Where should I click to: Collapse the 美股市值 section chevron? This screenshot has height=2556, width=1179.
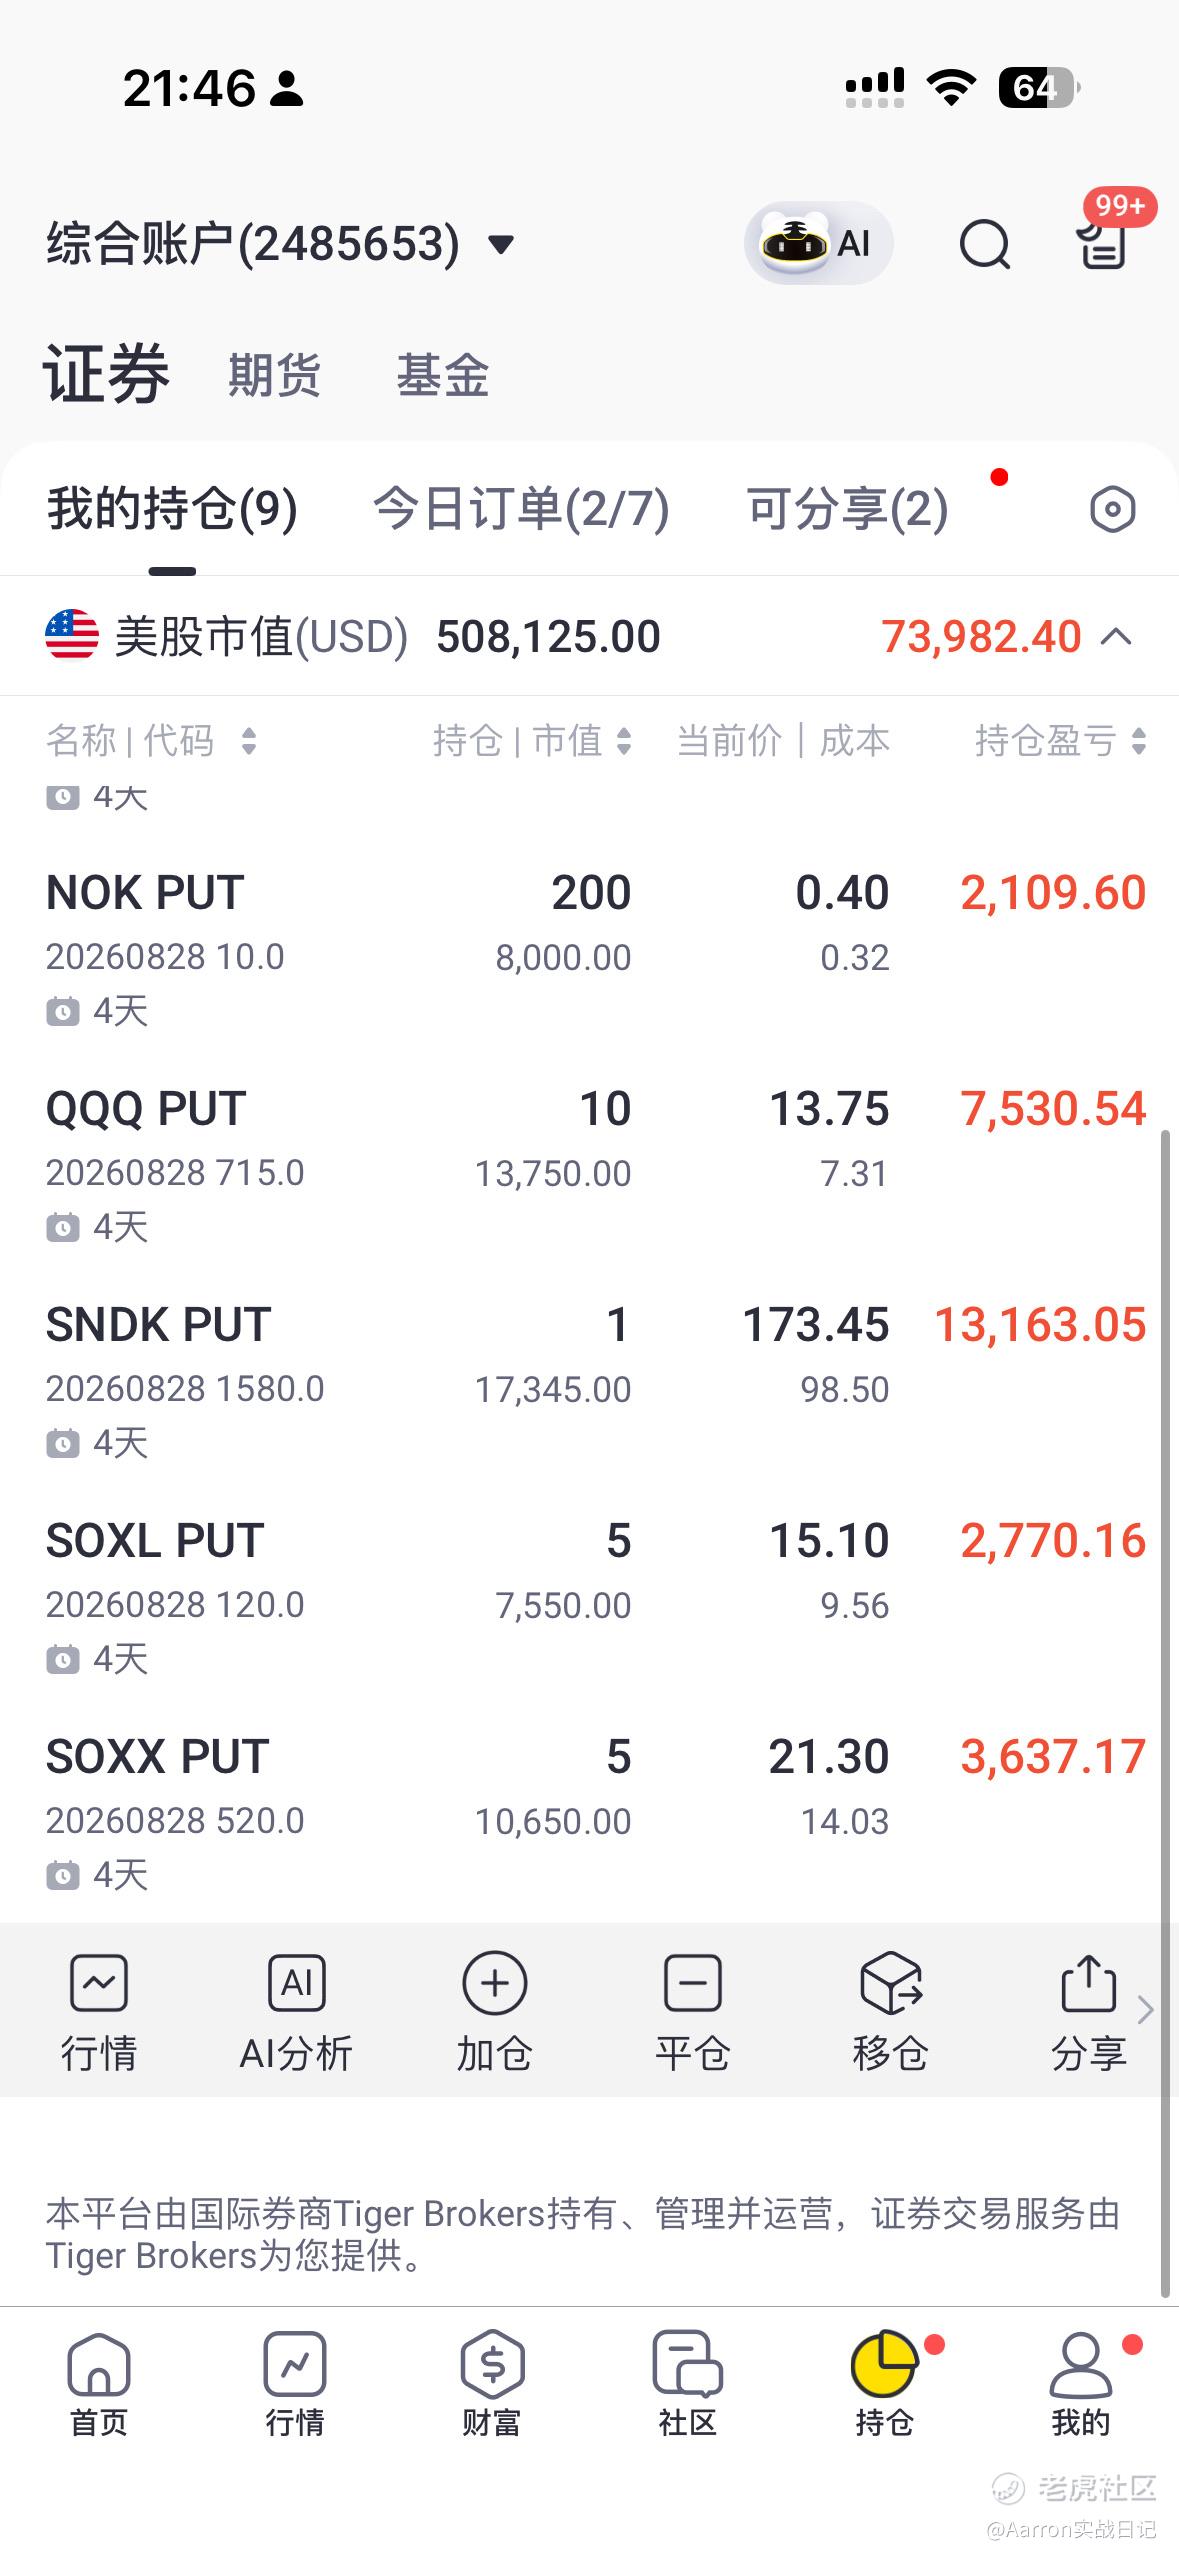pos(1116,637)
